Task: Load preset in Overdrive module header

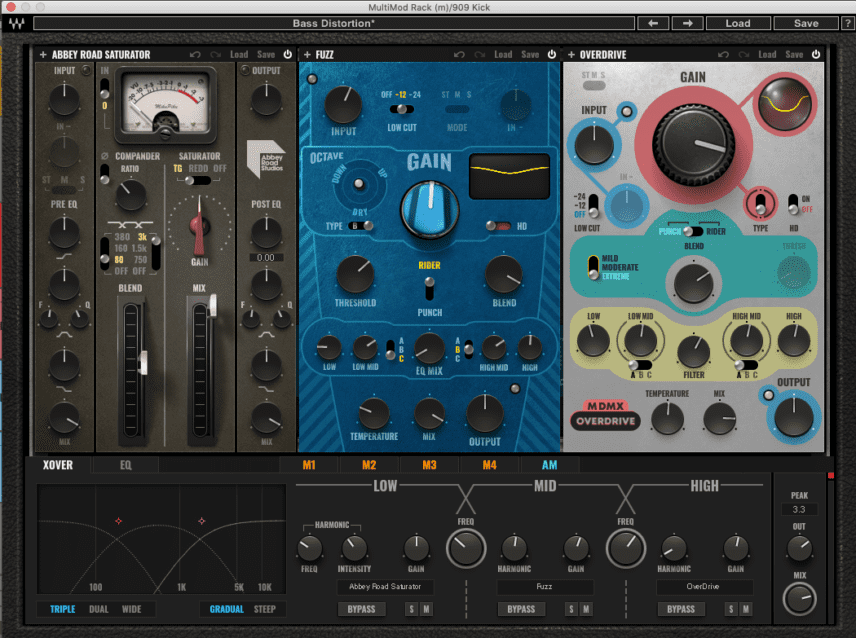Action: 767,55
